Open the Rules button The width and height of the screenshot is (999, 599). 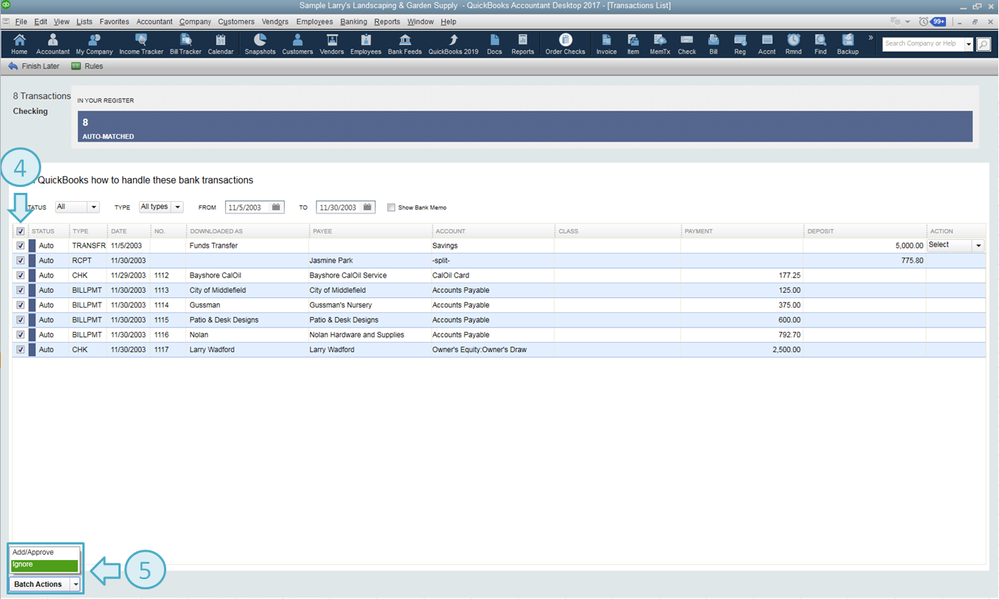(x=87, y=66)
